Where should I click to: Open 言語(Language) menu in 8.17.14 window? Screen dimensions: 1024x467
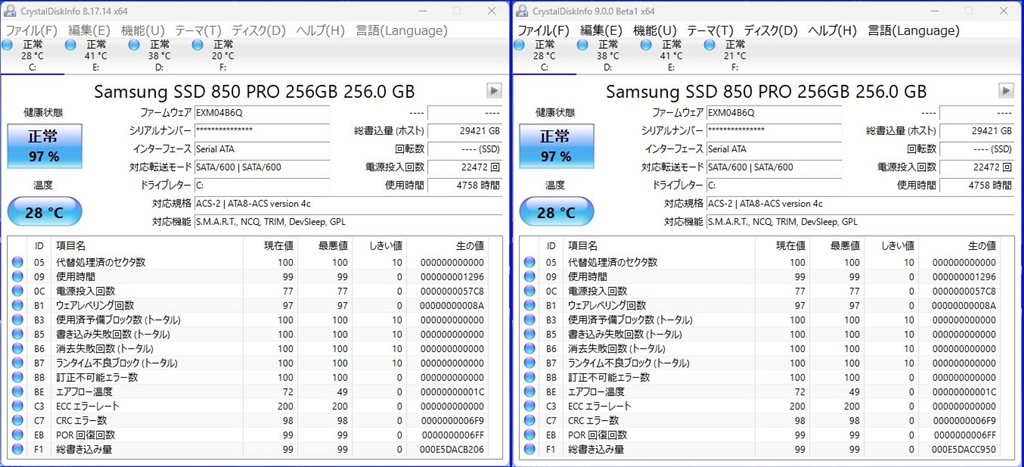(x=401, y=31)
